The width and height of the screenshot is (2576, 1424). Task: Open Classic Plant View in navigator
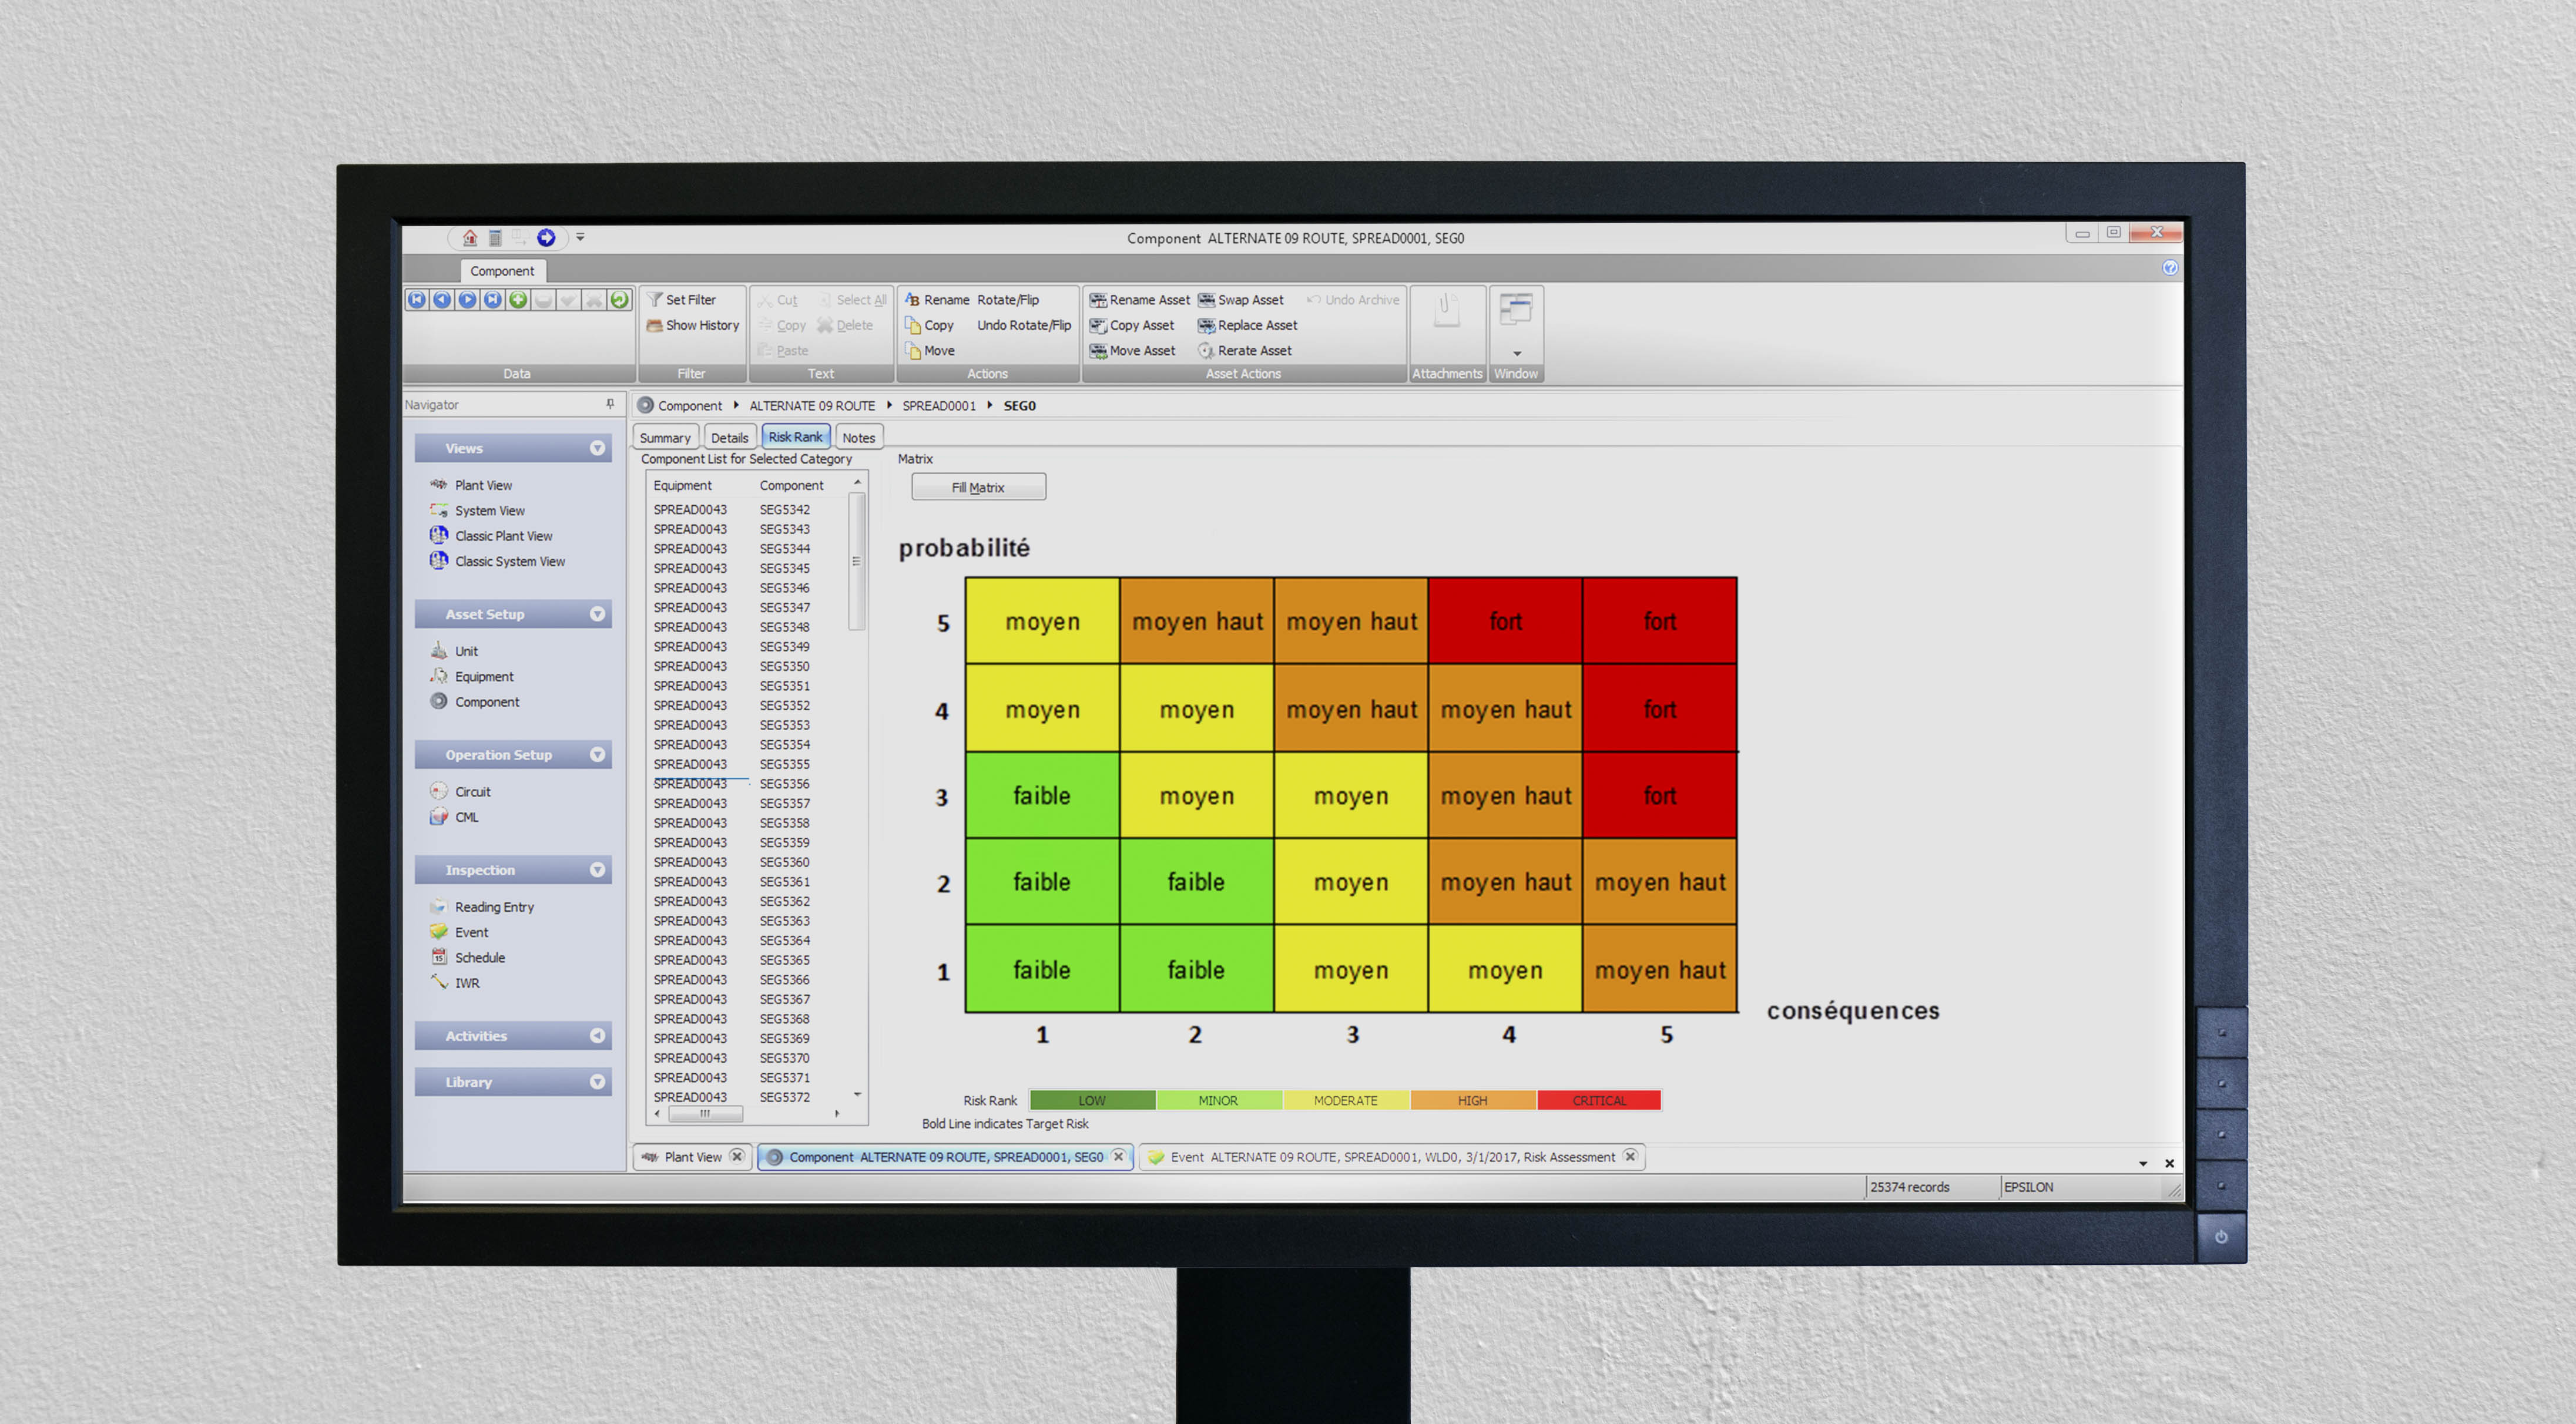(503, 536)
